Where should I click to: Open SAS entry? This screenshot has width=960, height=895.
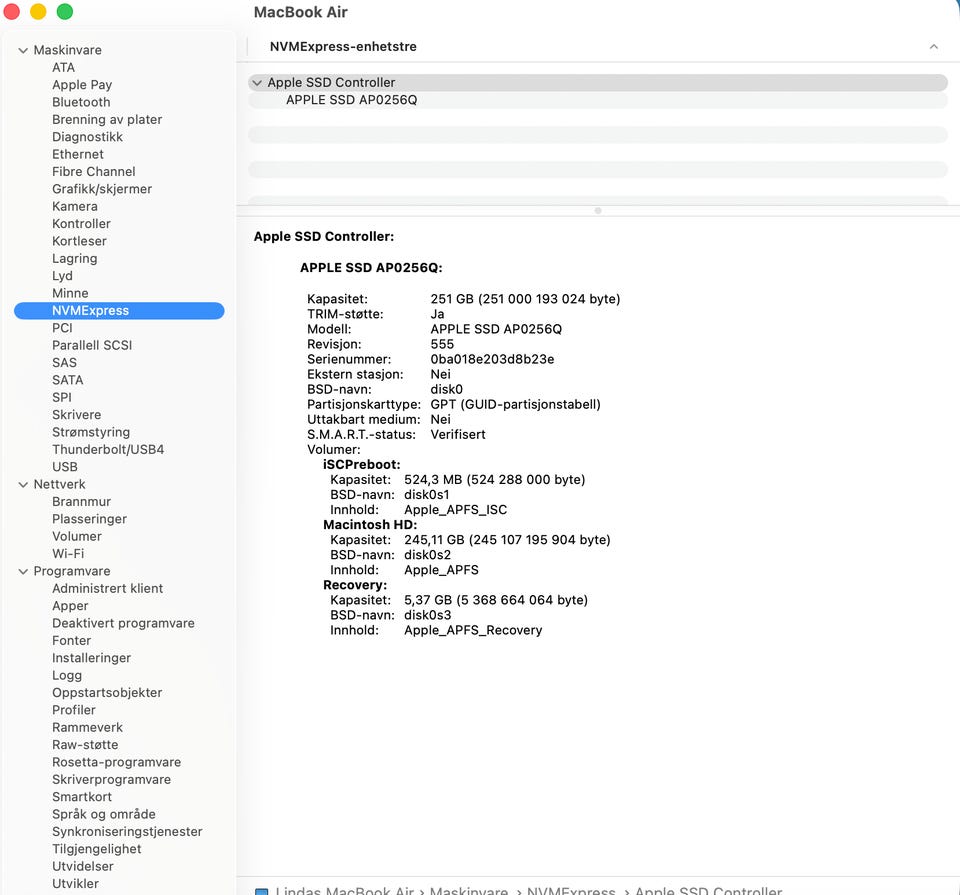pos(64,362)
